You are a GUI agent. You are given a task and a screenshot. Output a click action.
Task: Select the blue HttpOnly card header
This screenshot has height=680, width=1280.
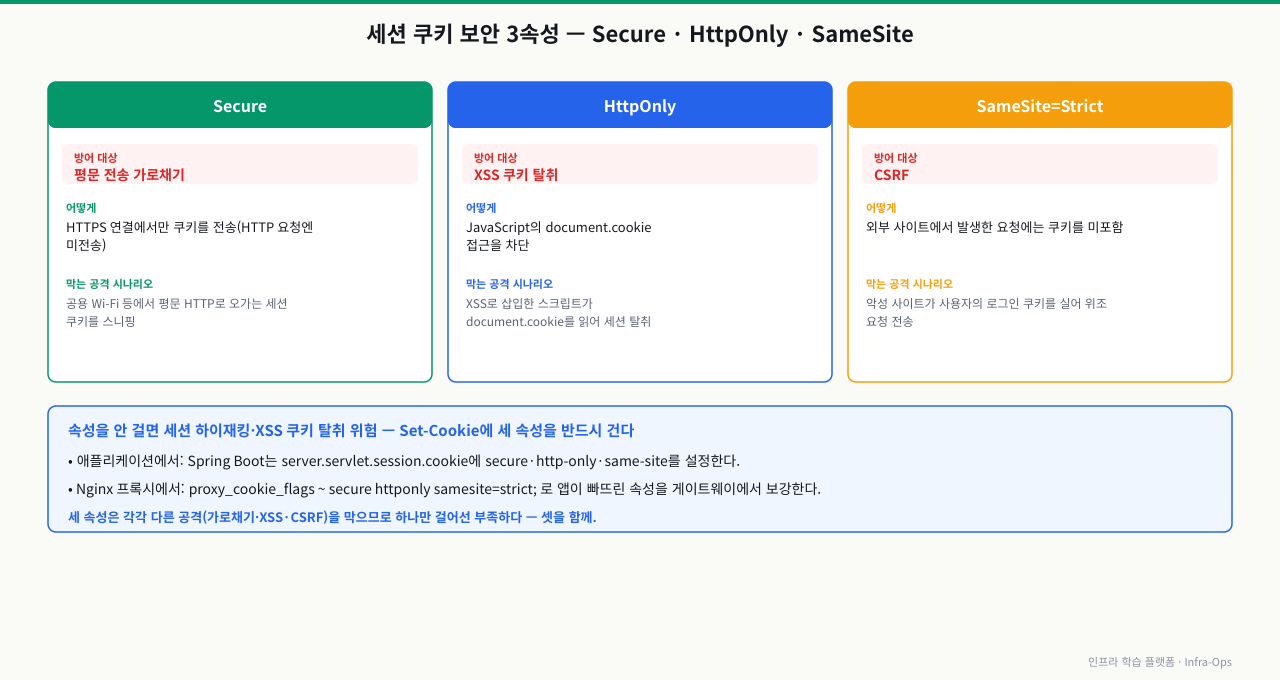click(x=640, y=105)
